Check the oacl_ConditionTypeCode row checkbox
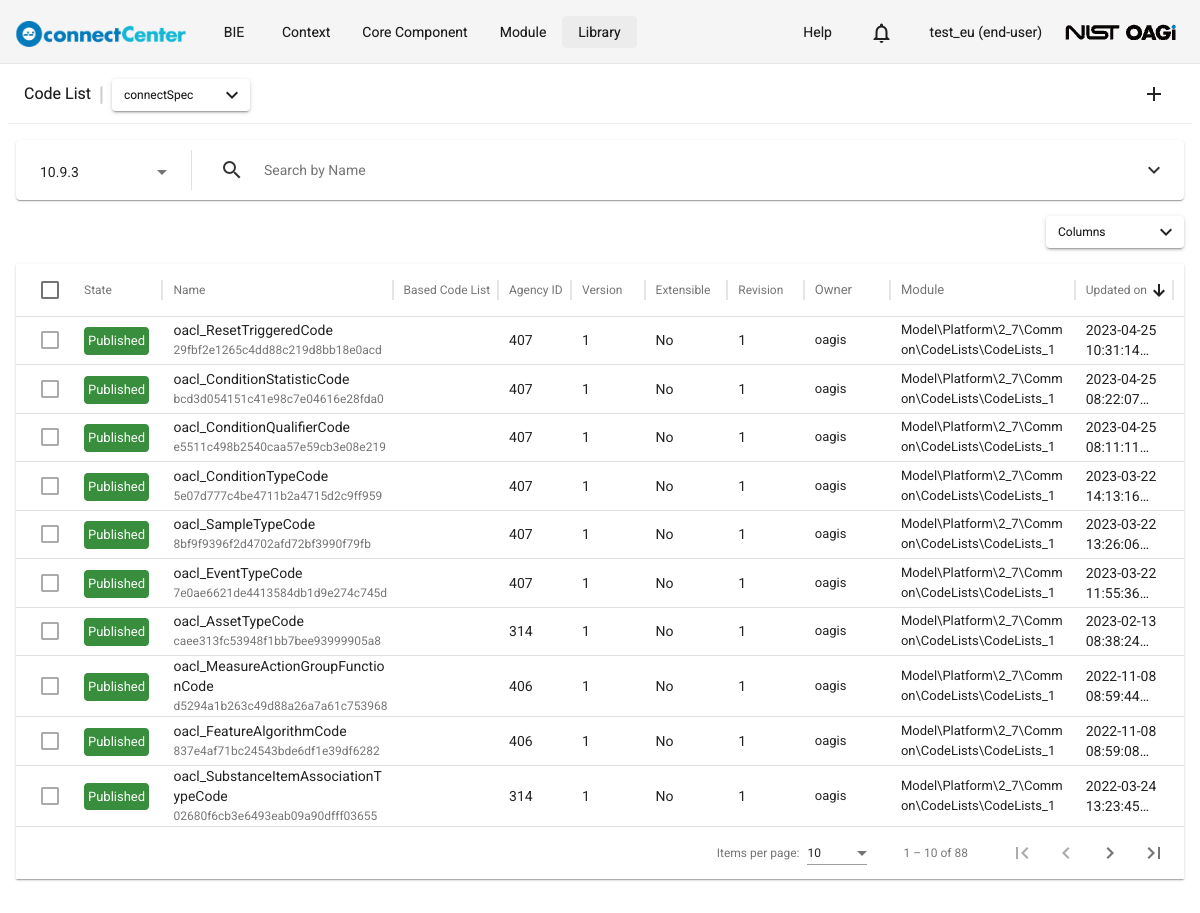The image size is (1200, 913). click(x=50, y=486)
